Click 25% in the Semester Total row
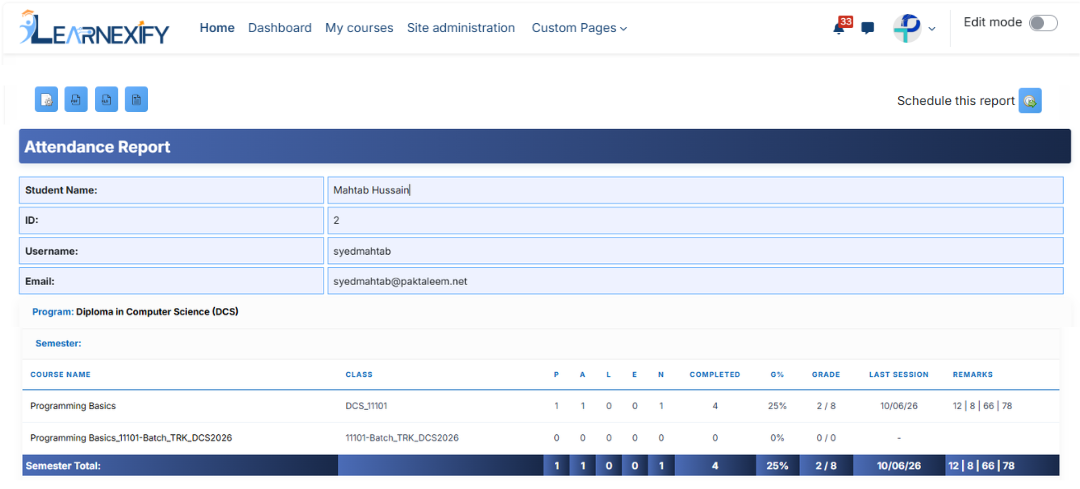The height and width of the screenshot is (489, 1080). pos(778,466)
